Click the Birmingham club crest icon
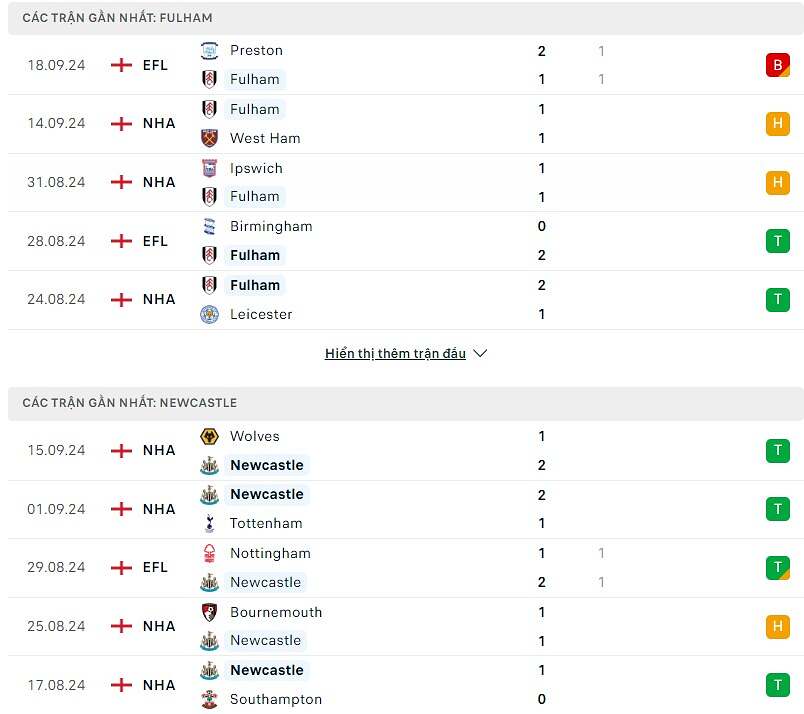 [x=209, y=226]
